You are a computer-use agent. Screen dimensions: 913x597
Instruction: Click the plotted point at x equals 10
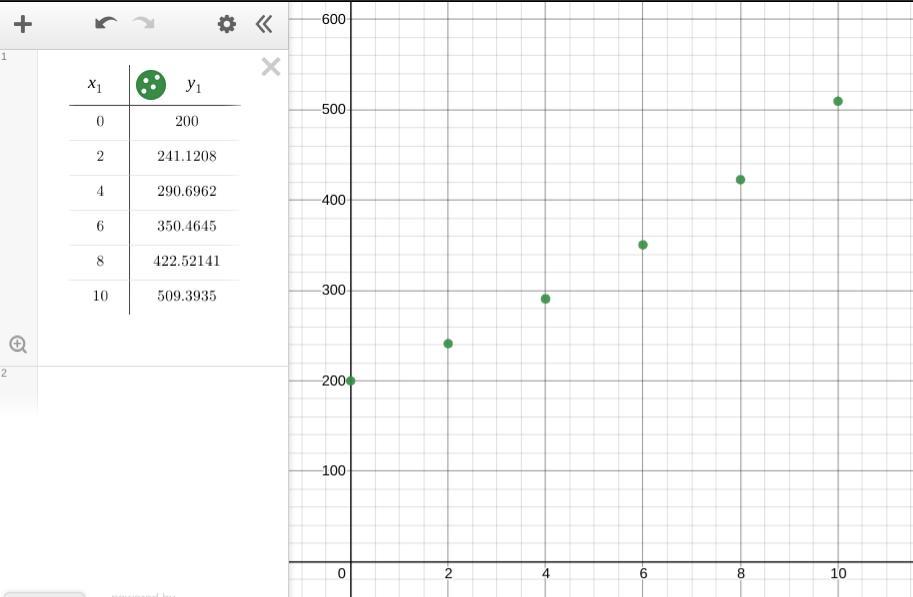tap(838, 102)
